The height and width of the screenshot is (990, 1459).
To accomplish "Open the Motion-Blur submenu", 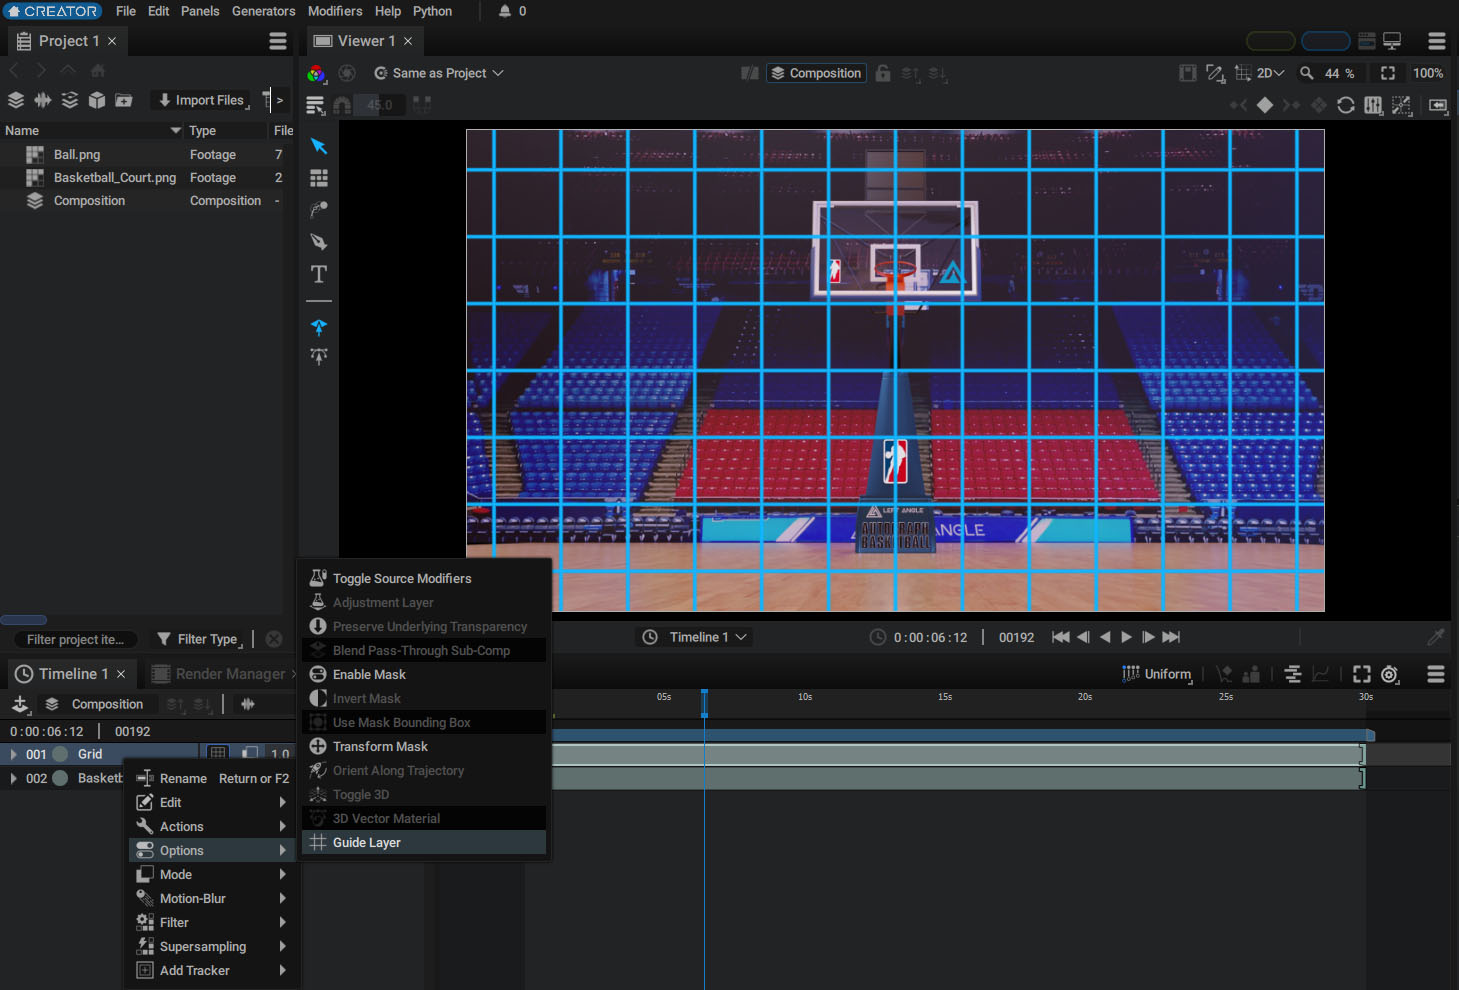I will 211,899.
